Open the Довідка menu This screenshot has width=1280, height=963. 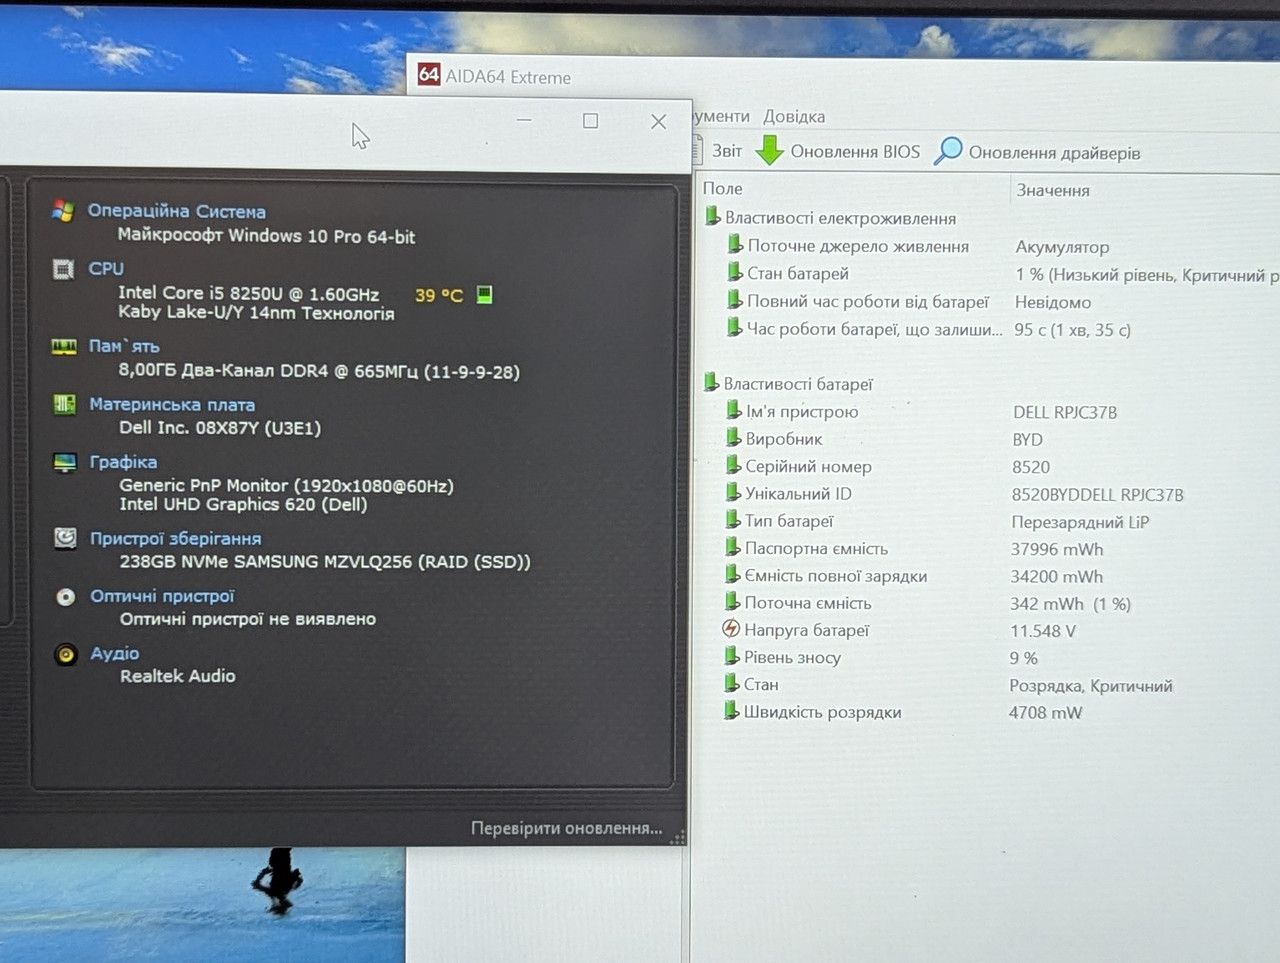click(794, 116)
